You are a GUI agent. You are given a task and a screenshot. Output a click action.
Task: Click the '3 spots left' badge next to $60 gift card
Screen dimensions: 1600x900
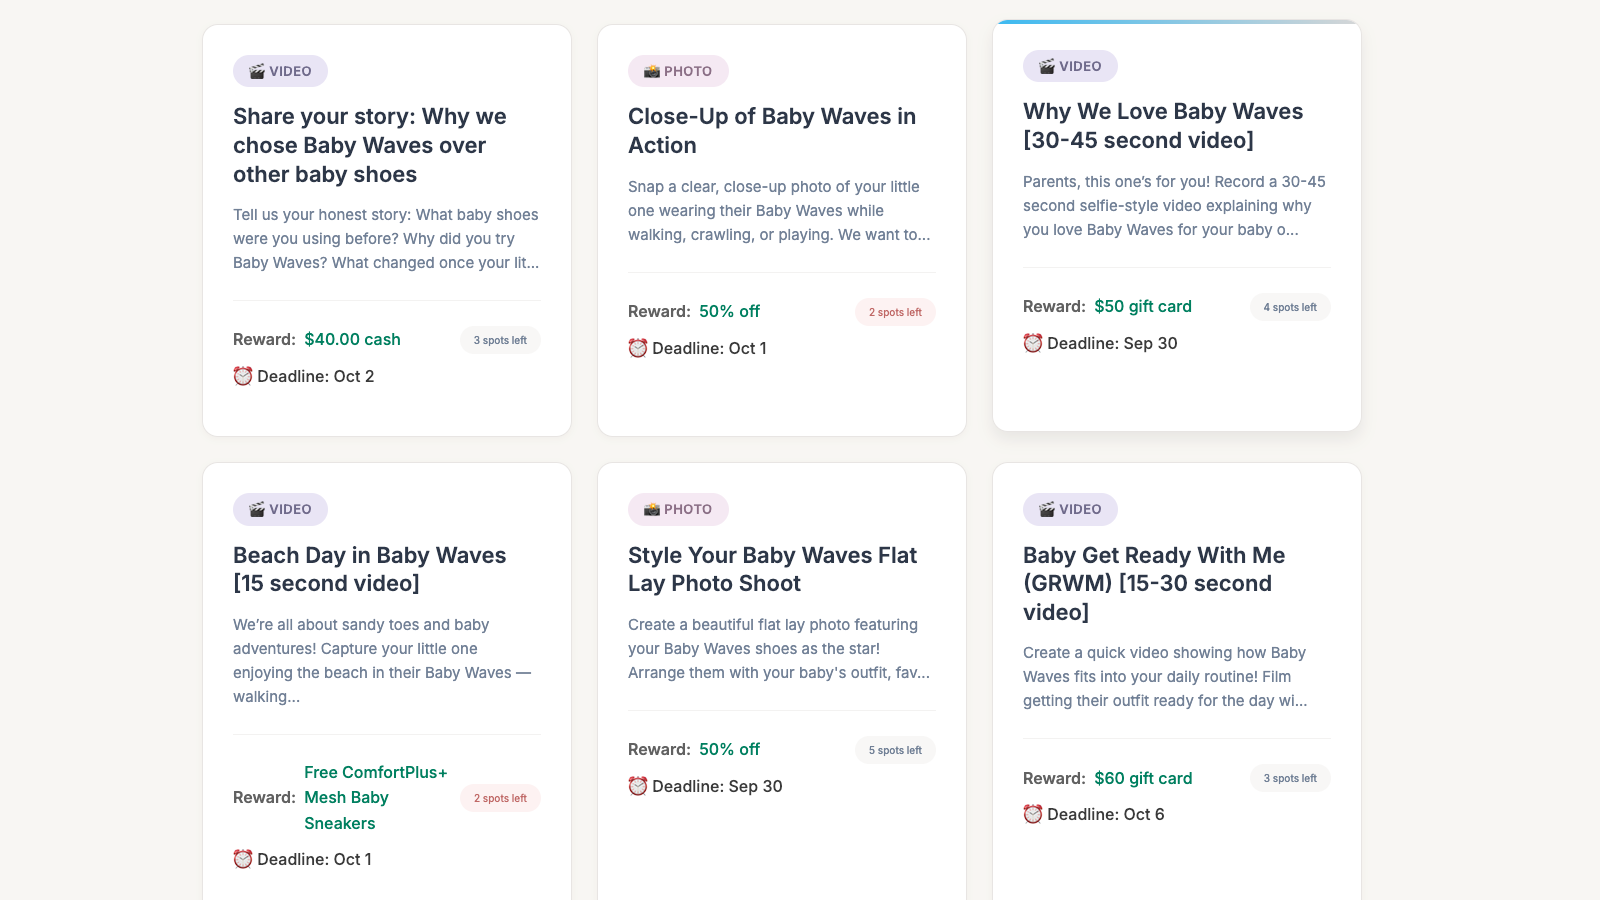[1290, 778]
